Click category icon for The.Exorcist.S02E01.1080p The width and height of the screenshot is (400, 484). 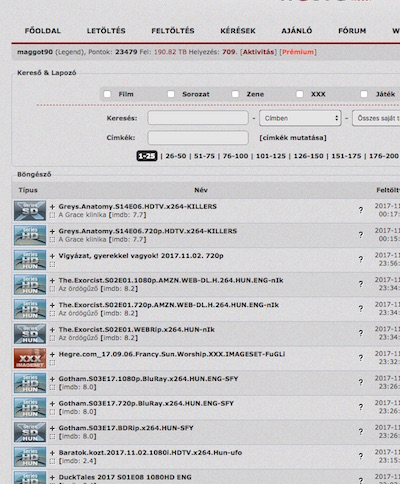click(x=30, y=285)
